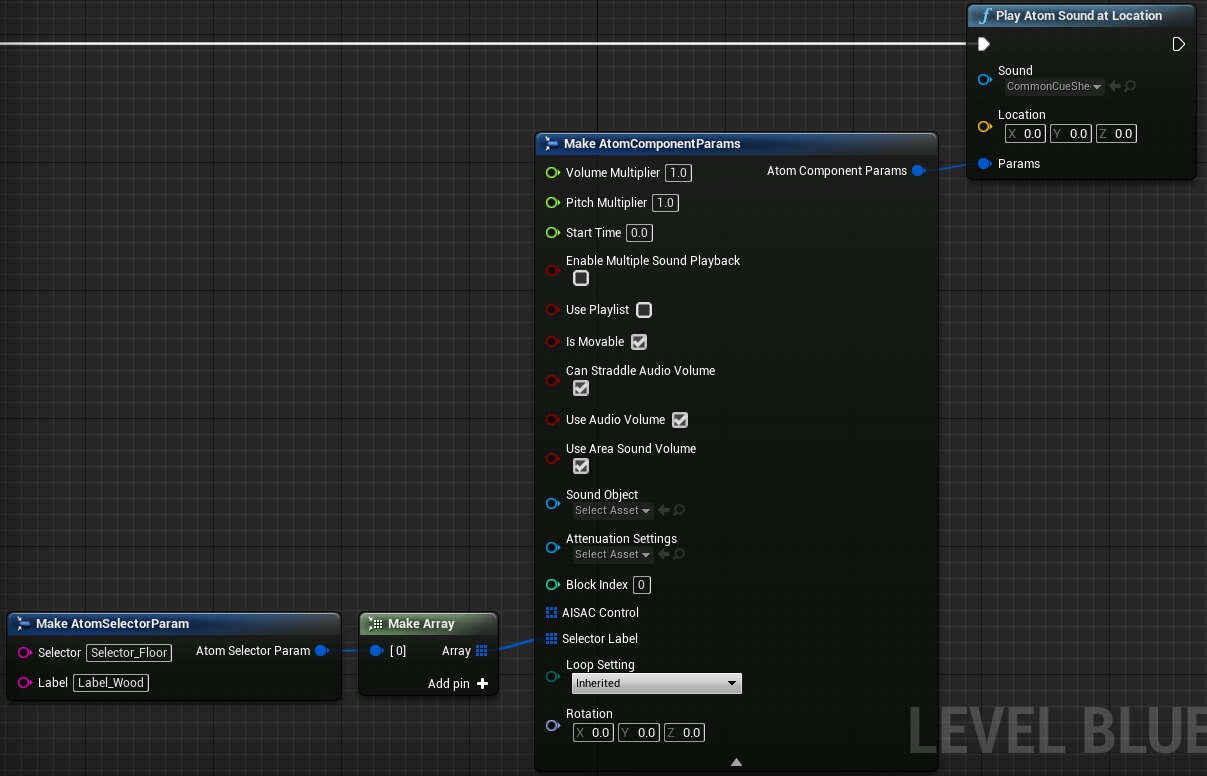The image size is (1207, 776).
Task: Uncheck the Is Movable checkbox
Action: [x=638, y=341]
